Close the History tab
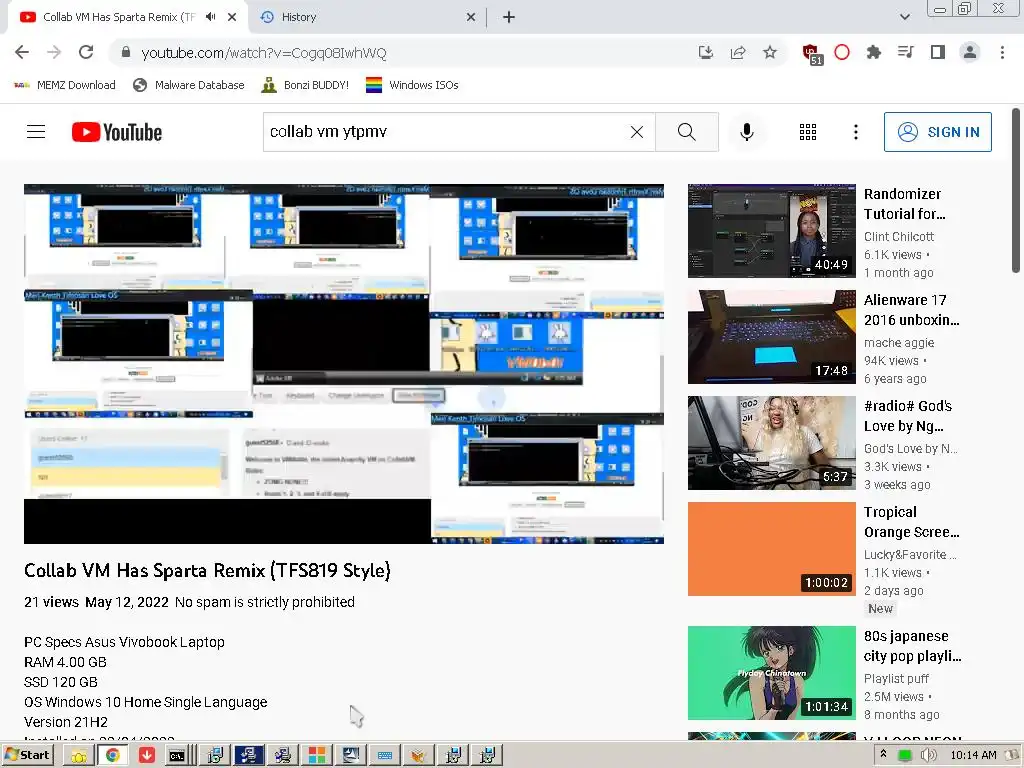The height and width of the screenshot is (768, 1024). 471,17
